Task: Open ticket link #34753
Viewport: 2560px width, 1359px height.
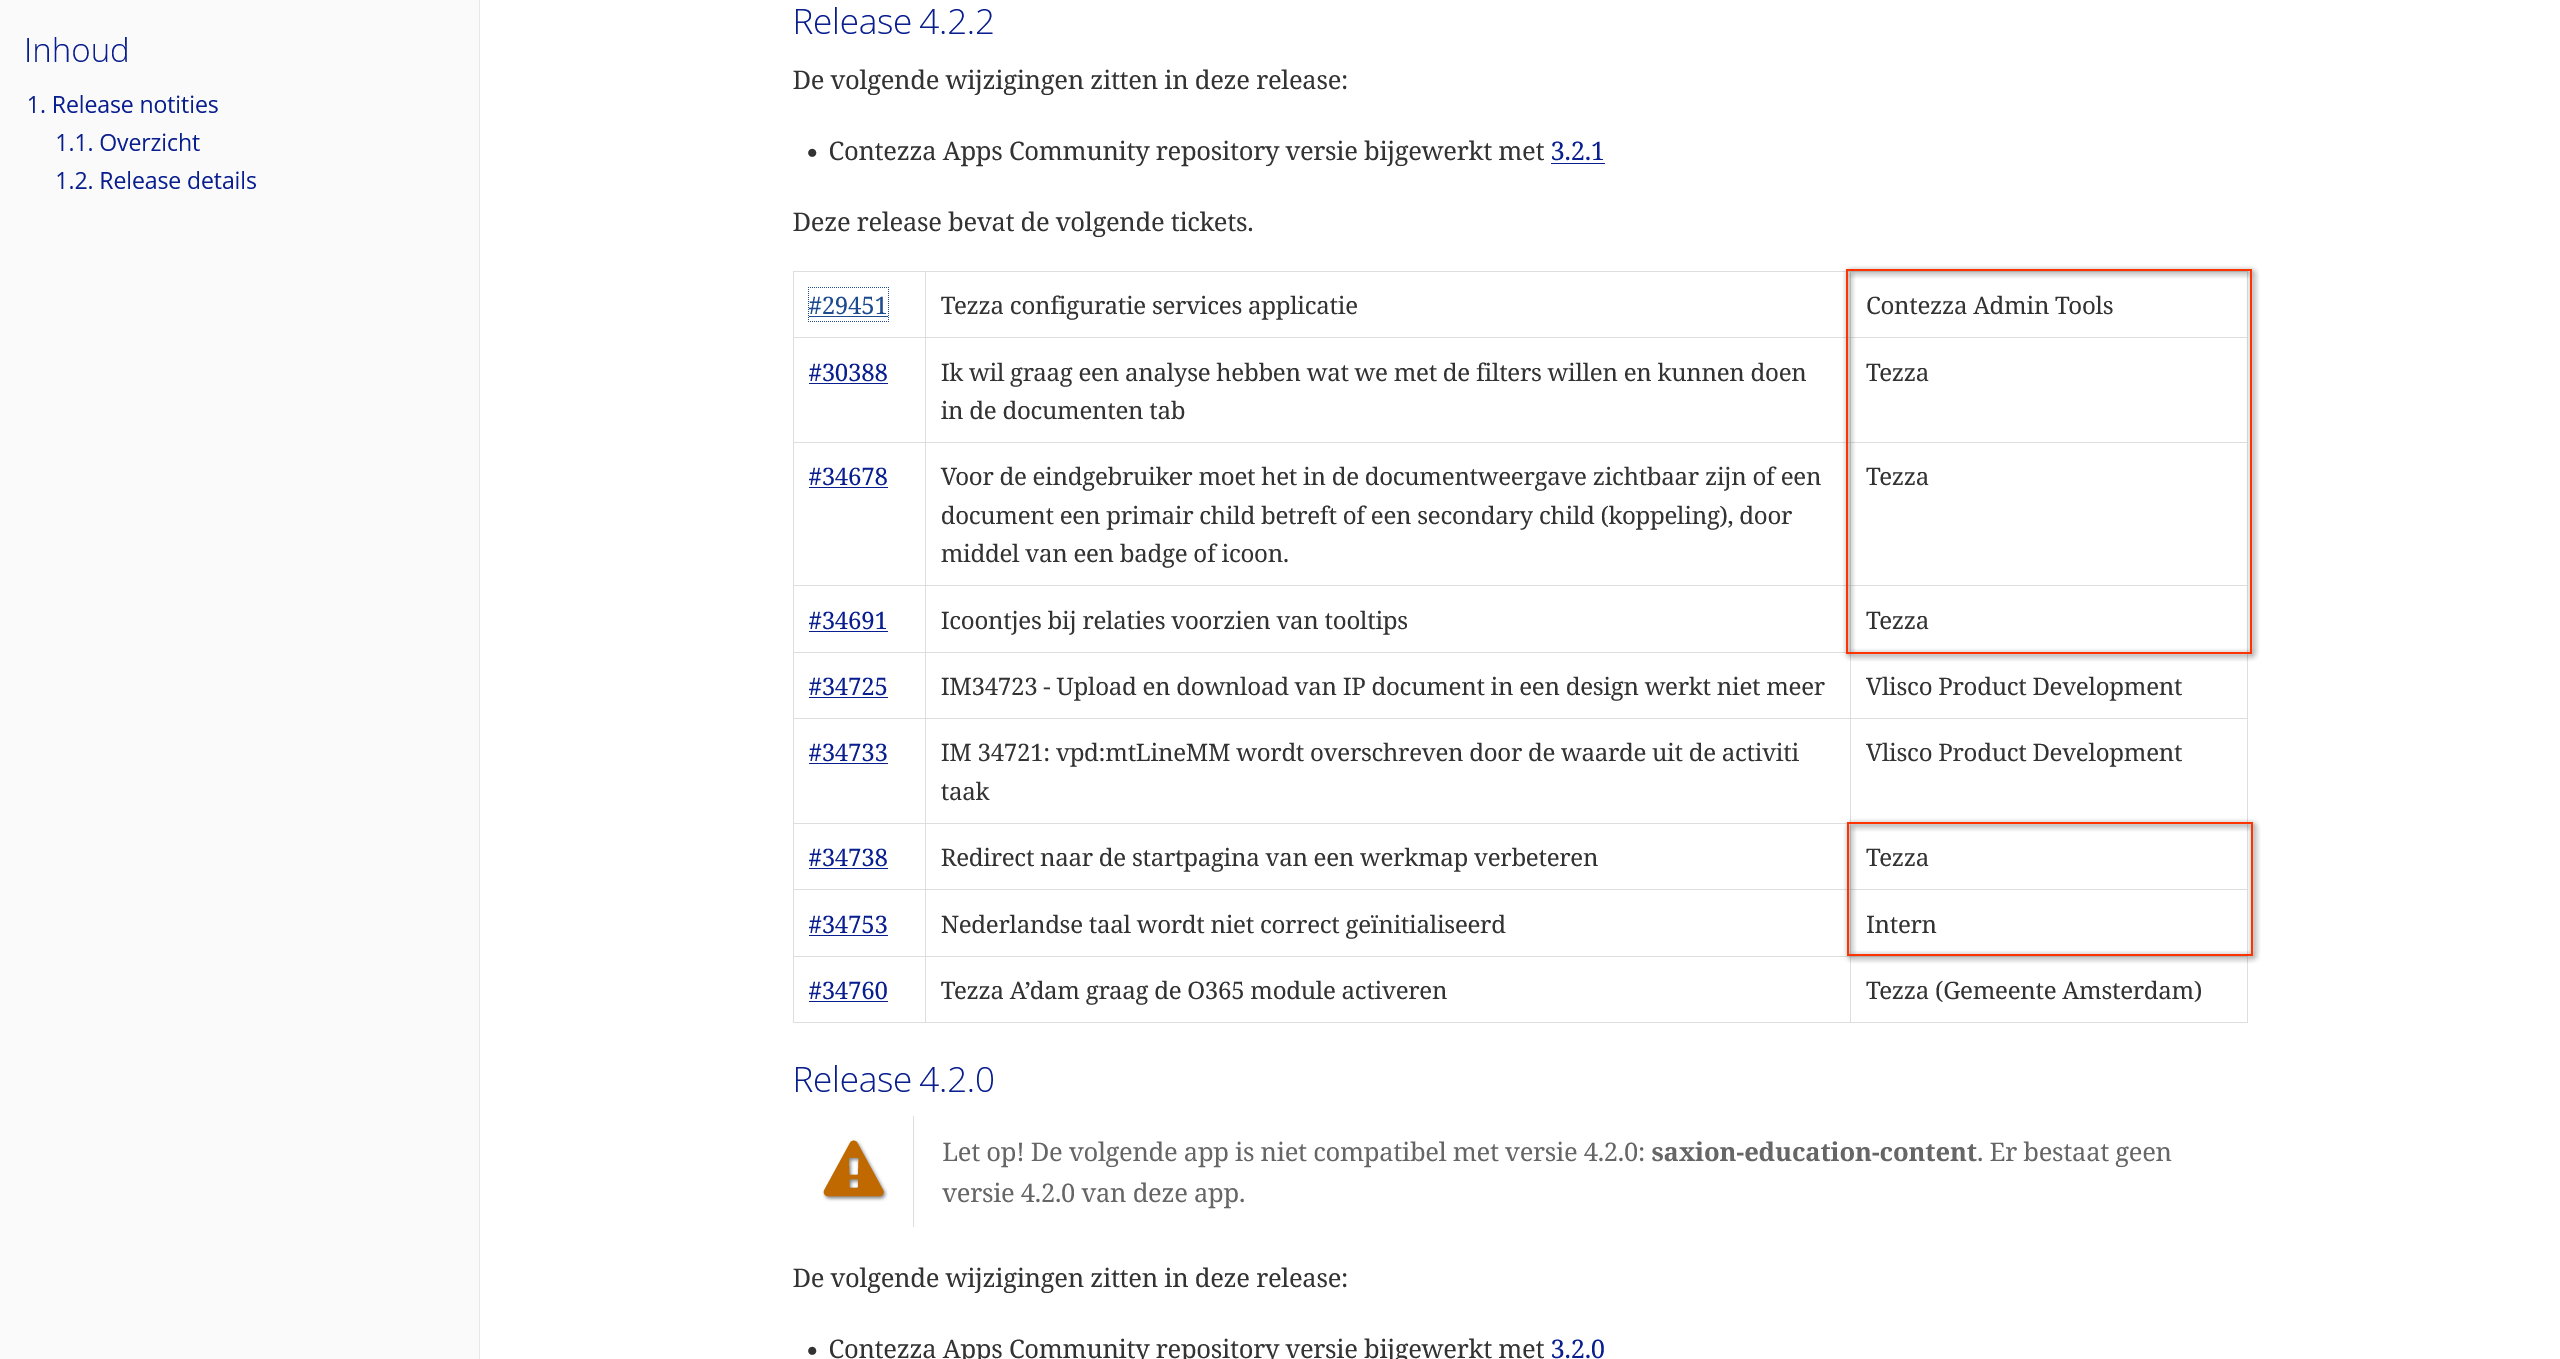Action: coord(847,925)
